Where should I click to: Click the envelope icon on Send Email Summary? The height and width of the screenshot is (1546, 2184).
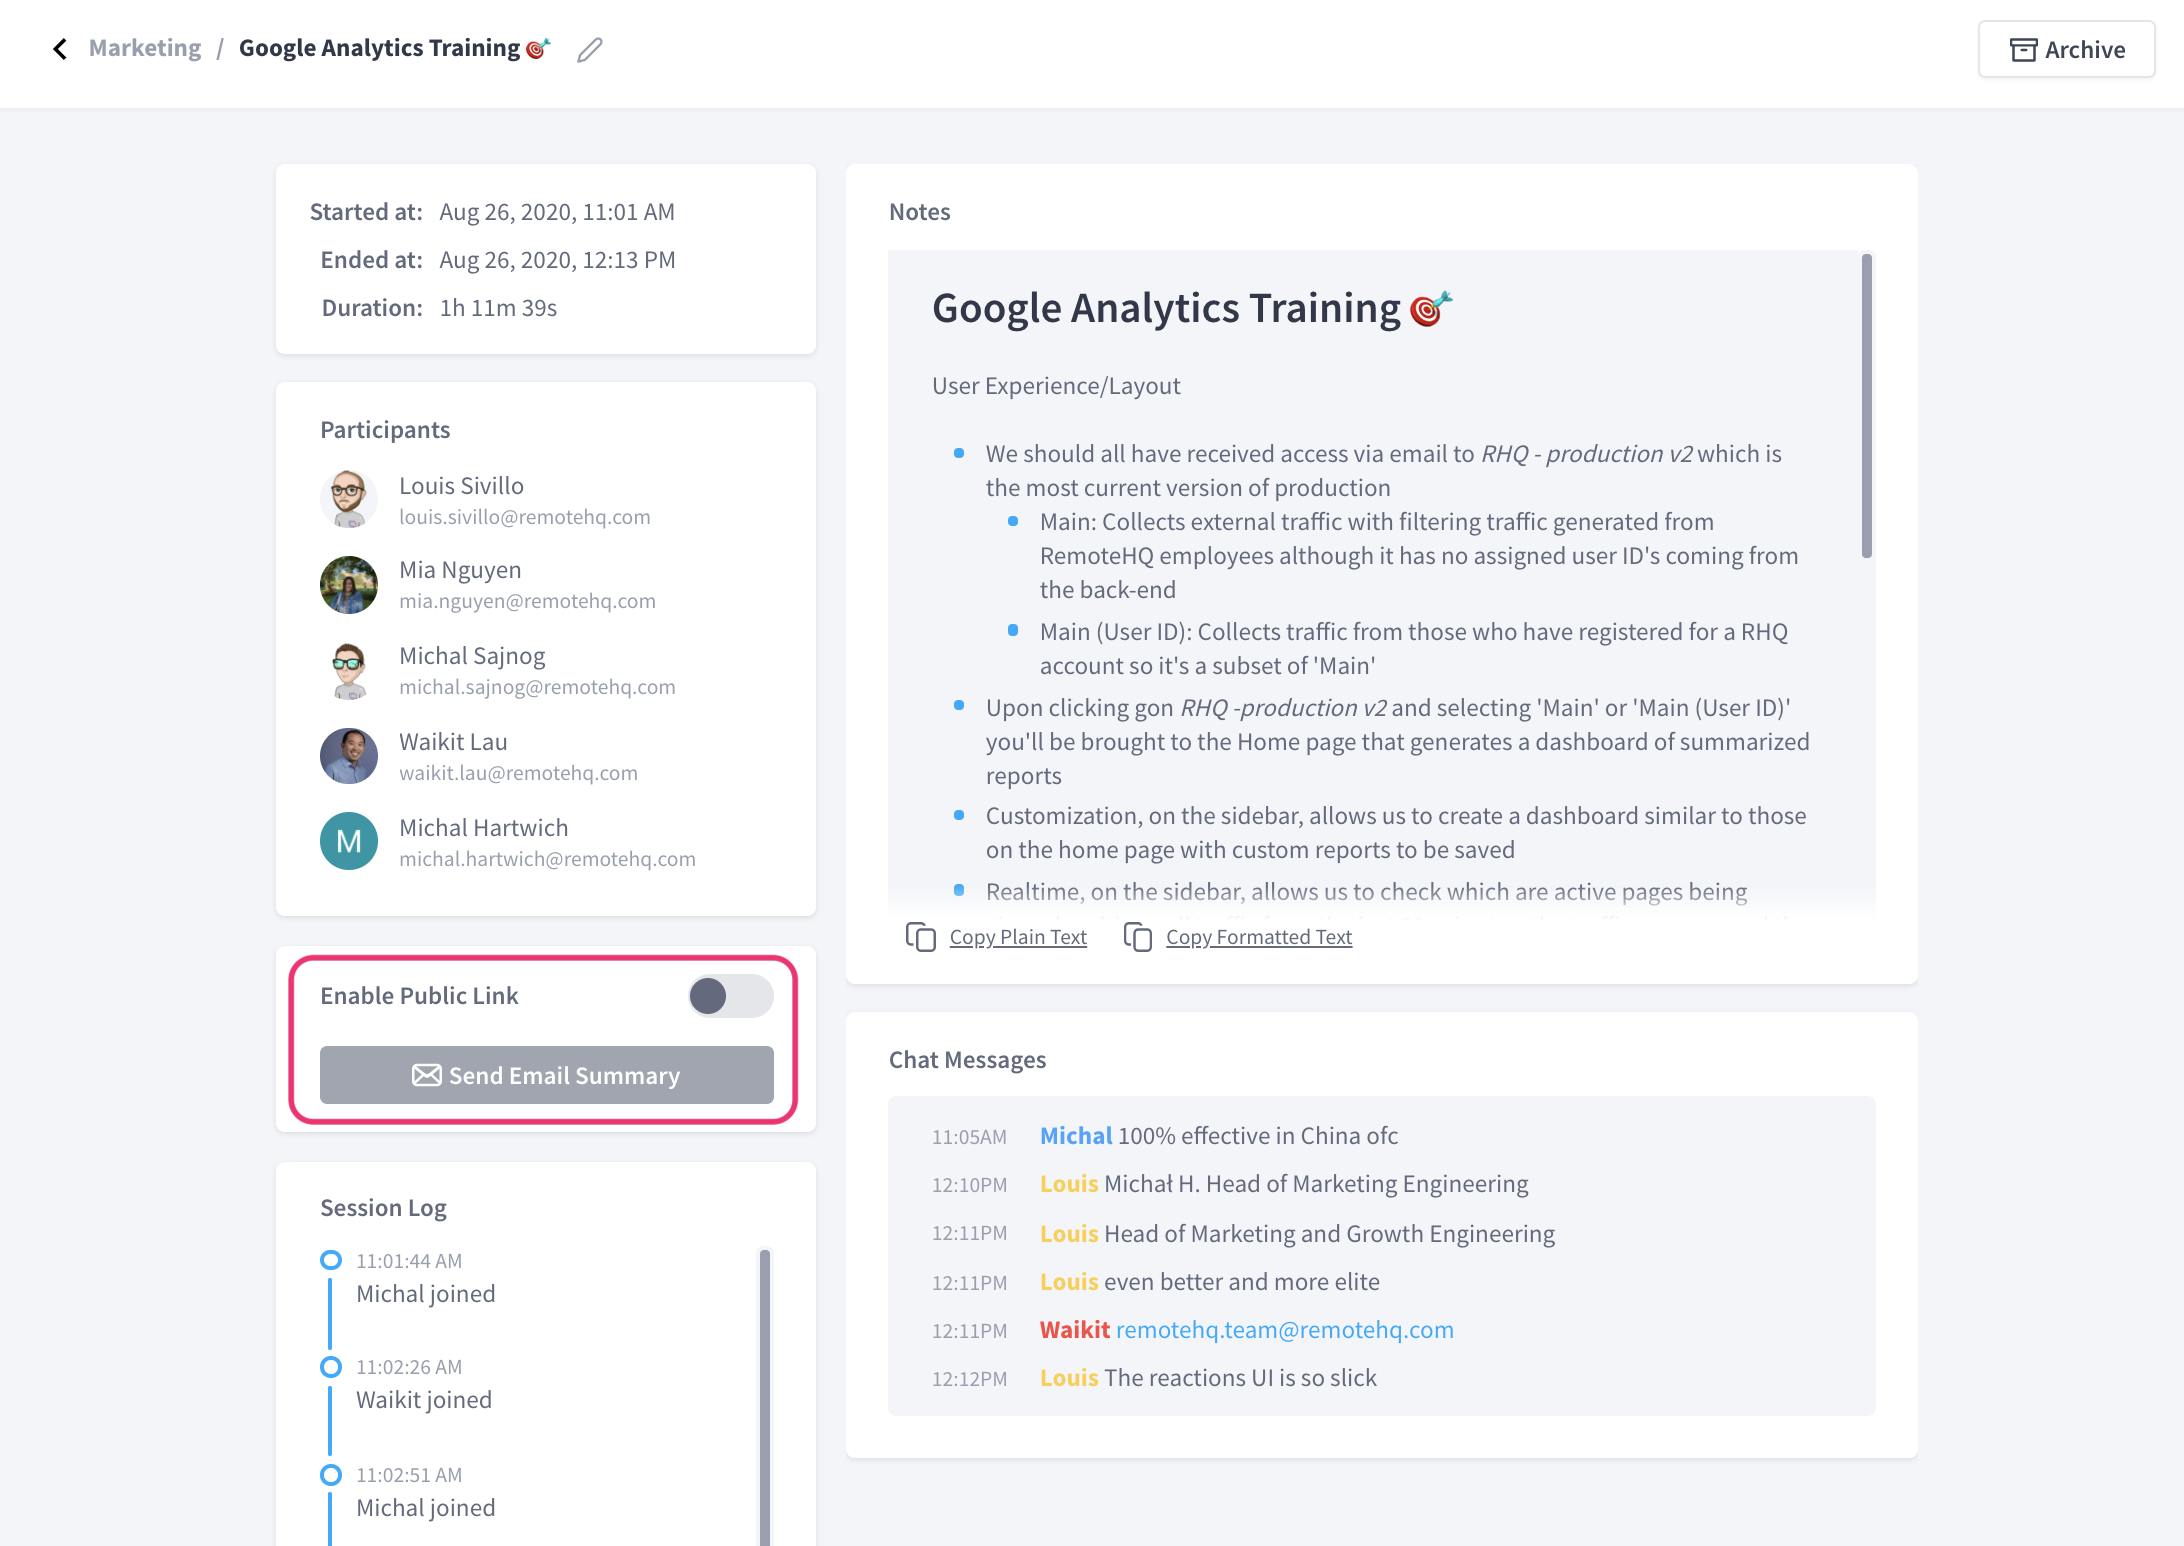tap(427, 1075)
